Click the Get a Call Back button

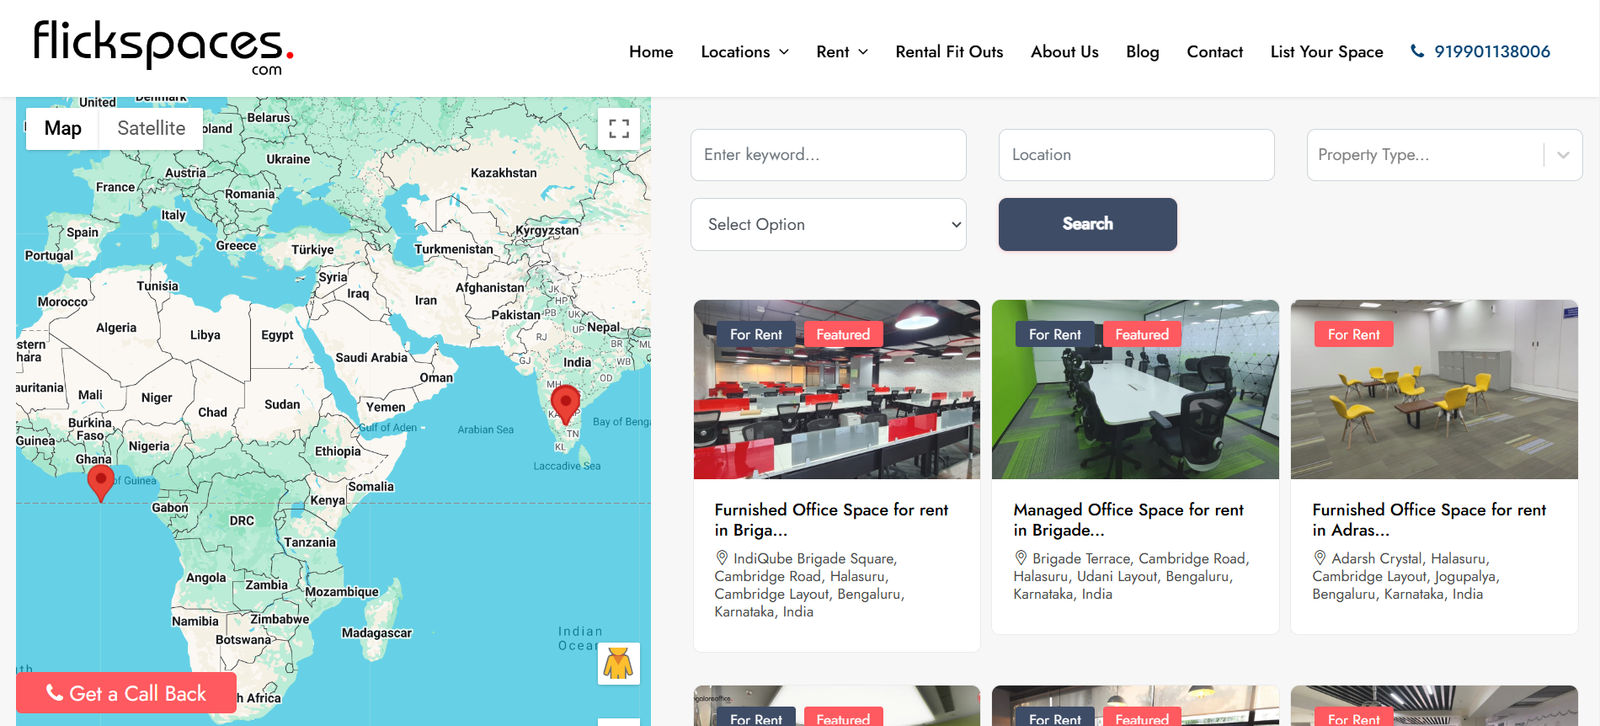(126, 693)
